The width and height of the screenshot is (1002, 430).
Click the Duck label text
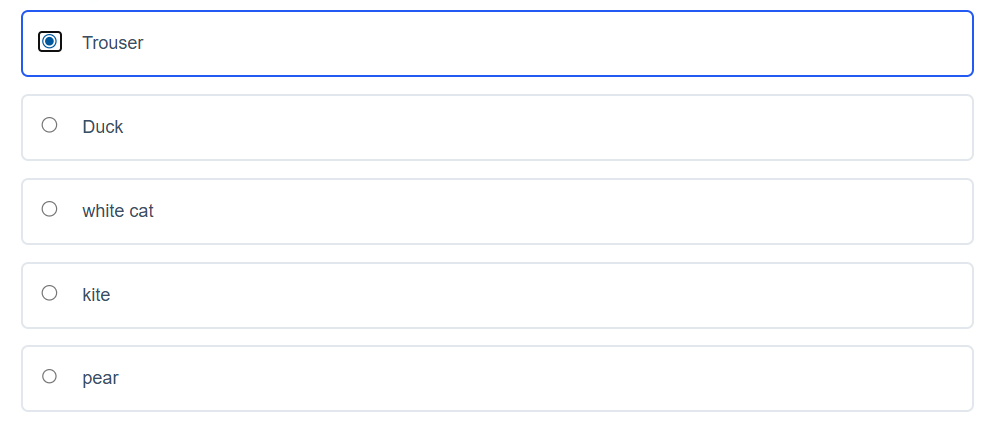[103, 127]
